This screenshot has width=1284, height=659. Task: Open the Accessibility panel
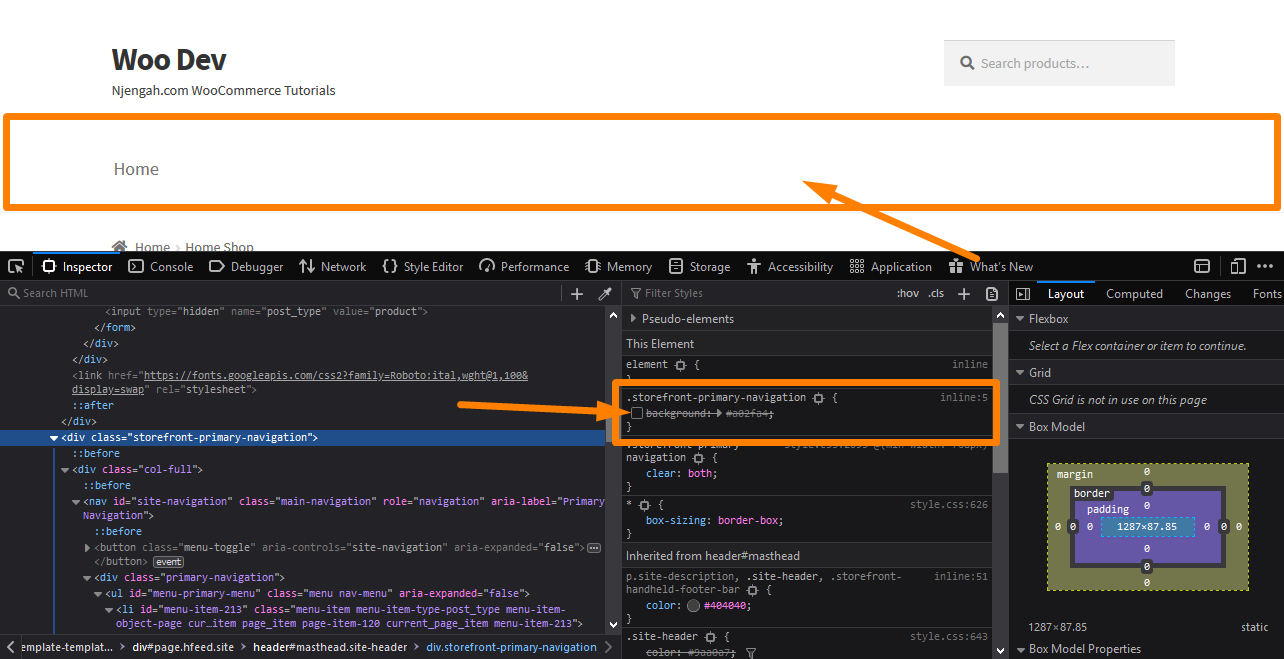789,267
